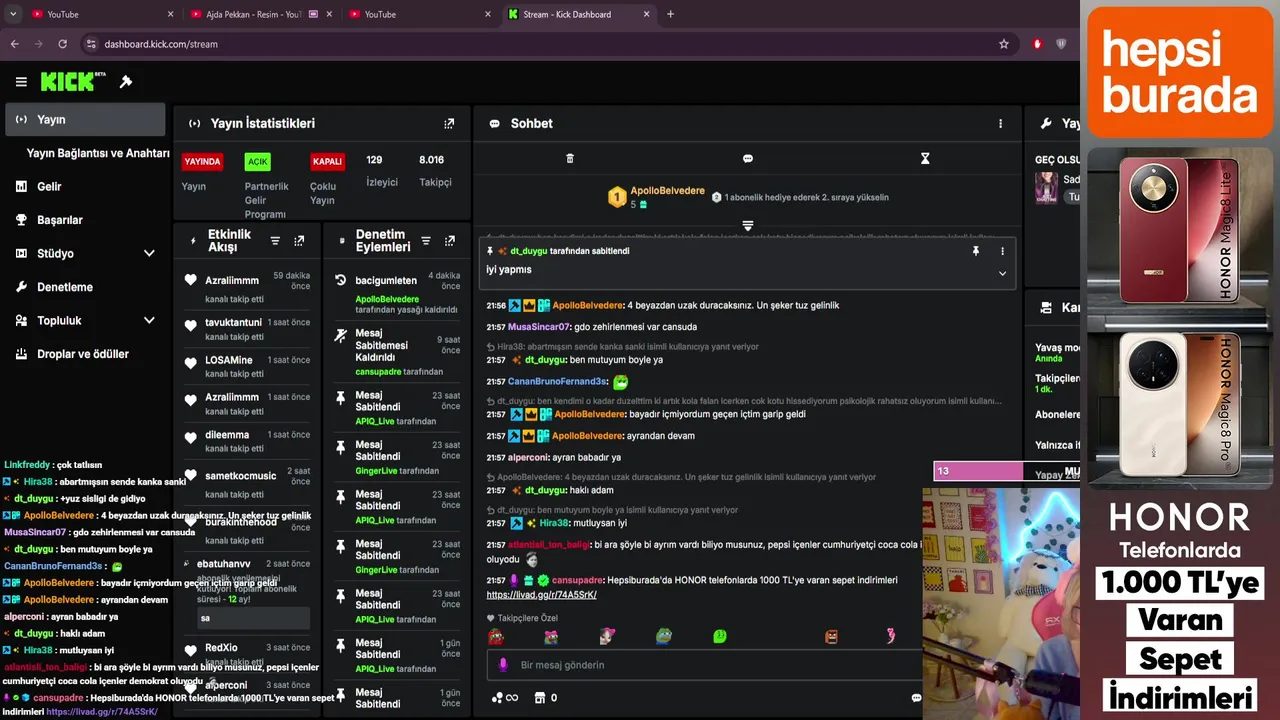Switch to the third YouTube browser tab
Screen dimensions: 1280x720
418,14
